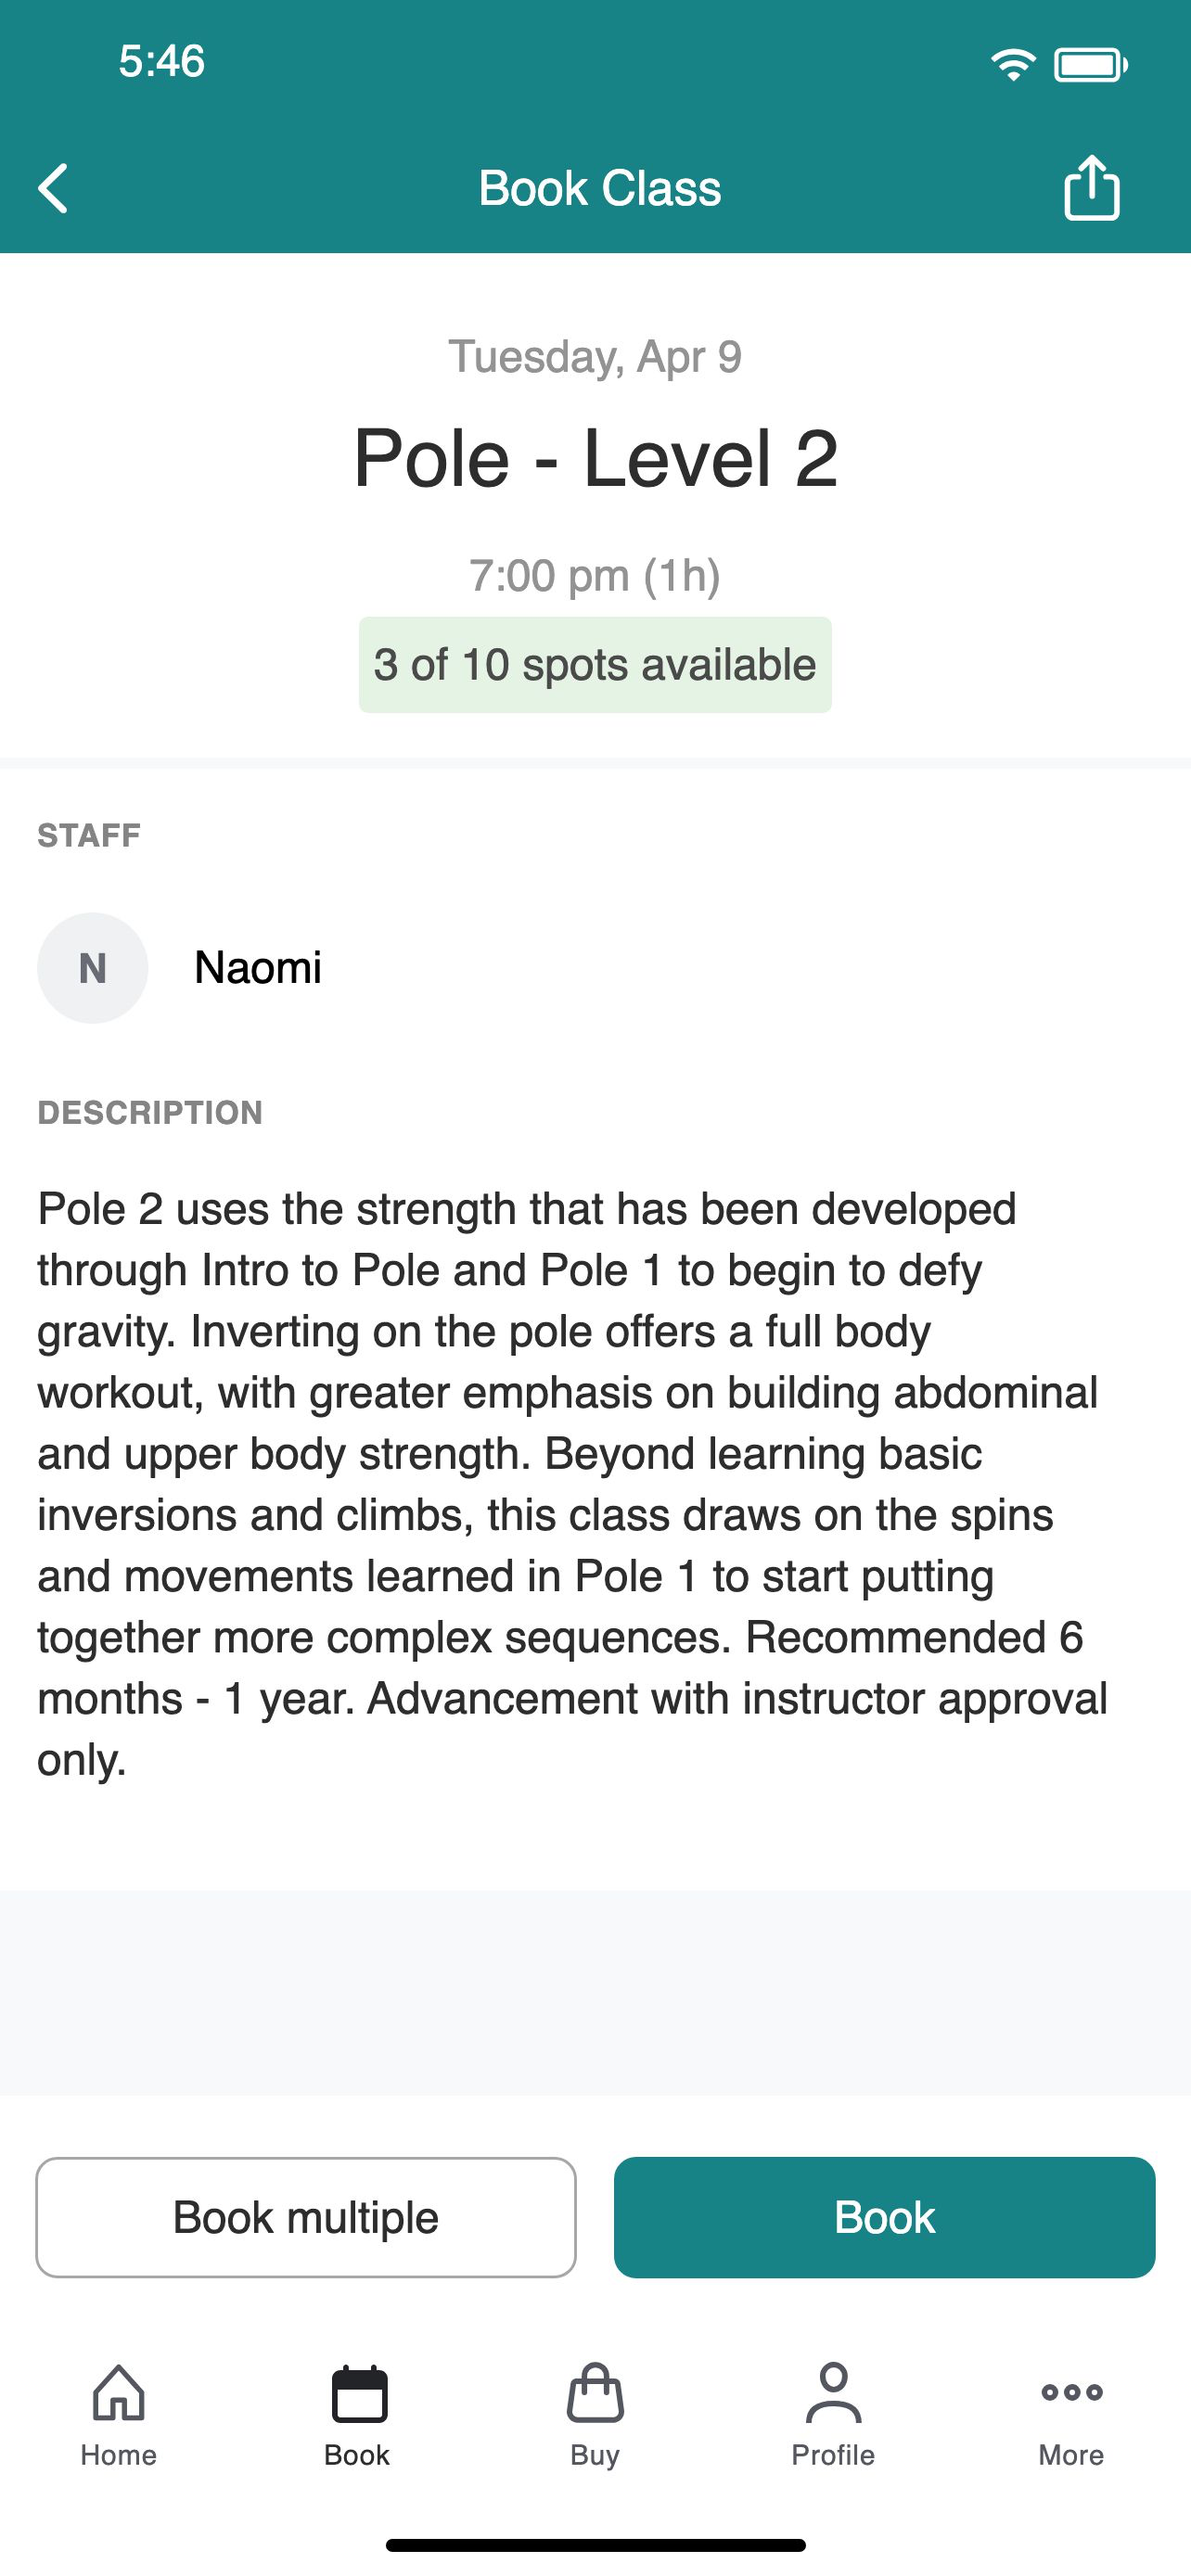Tap the back arrow icon
1191x2576 pixels.
click(x=53, y=188)
